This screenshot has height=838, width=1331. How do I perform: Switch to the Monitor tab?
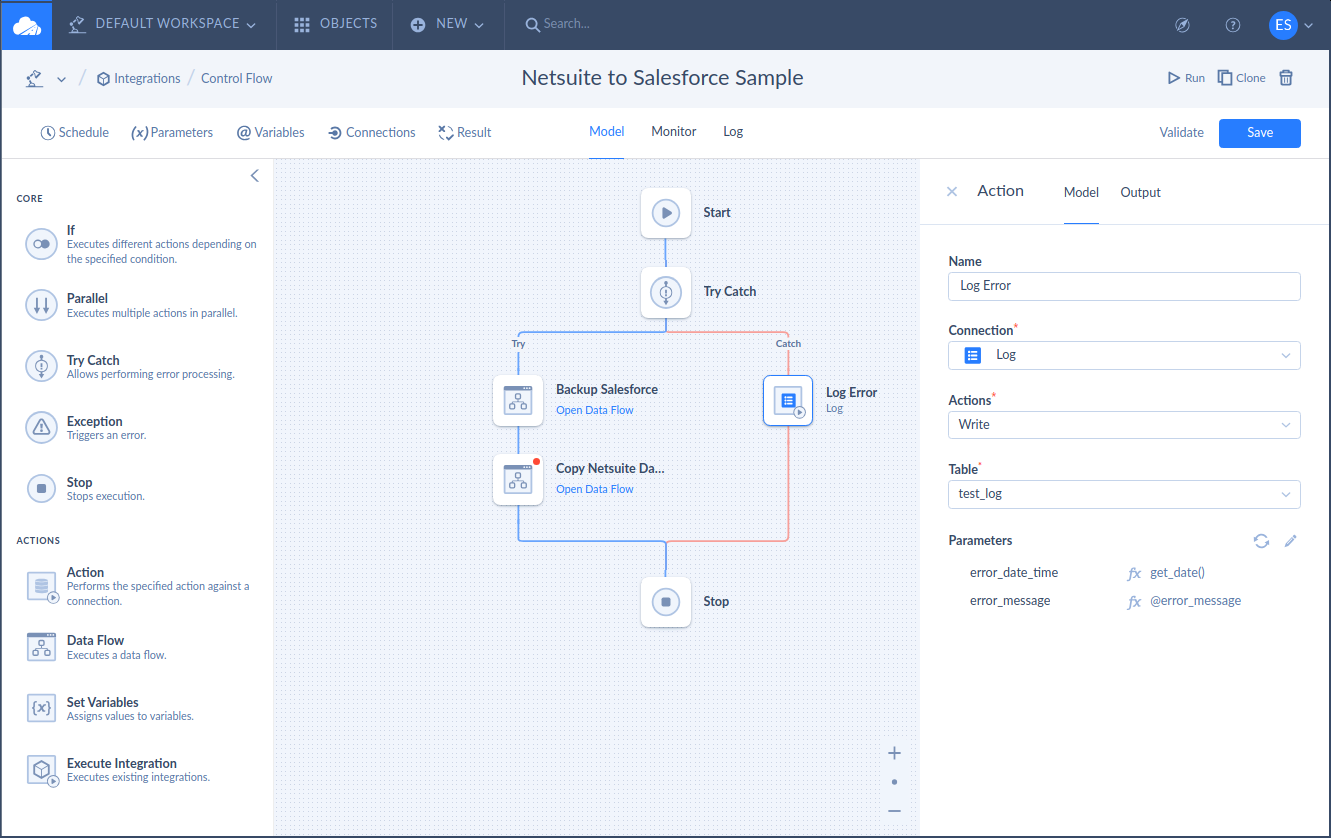click(x=674, y=131)
